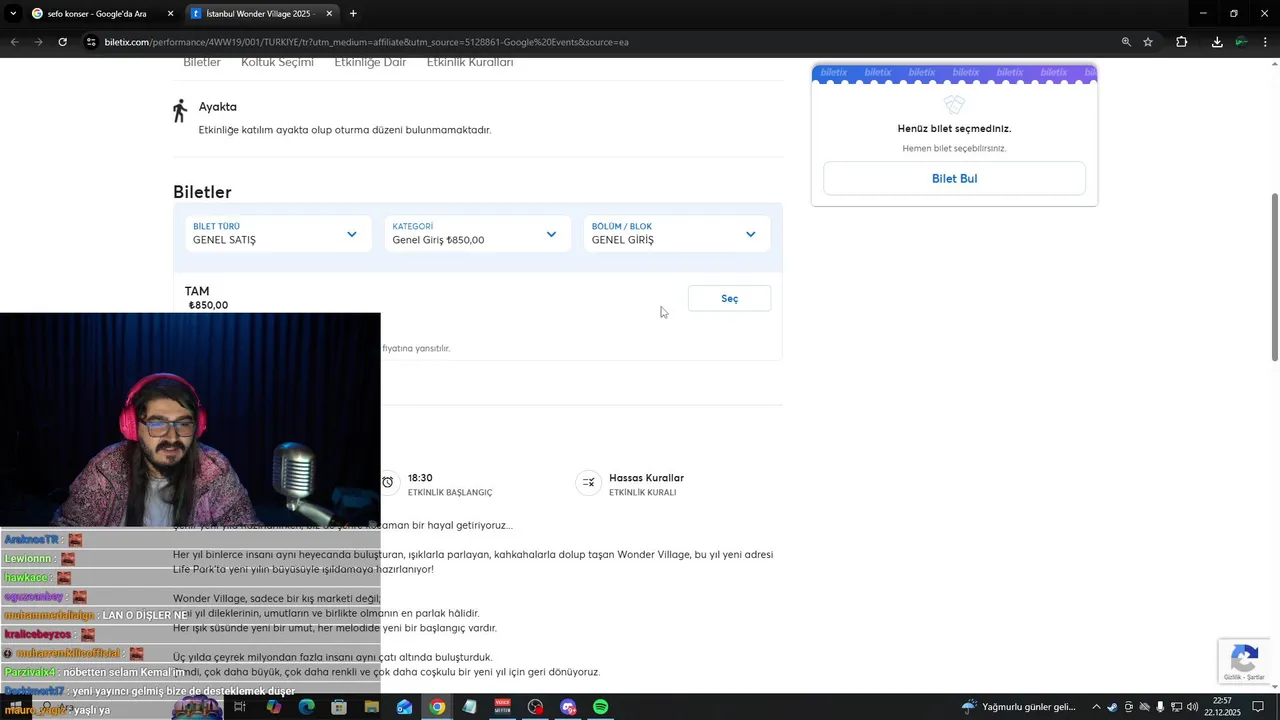Open Microsoft Store from the taskbar
Image resolution: width=1280 pixels, height=720 pixels.
pyautogui.click(x=339, y=707)
